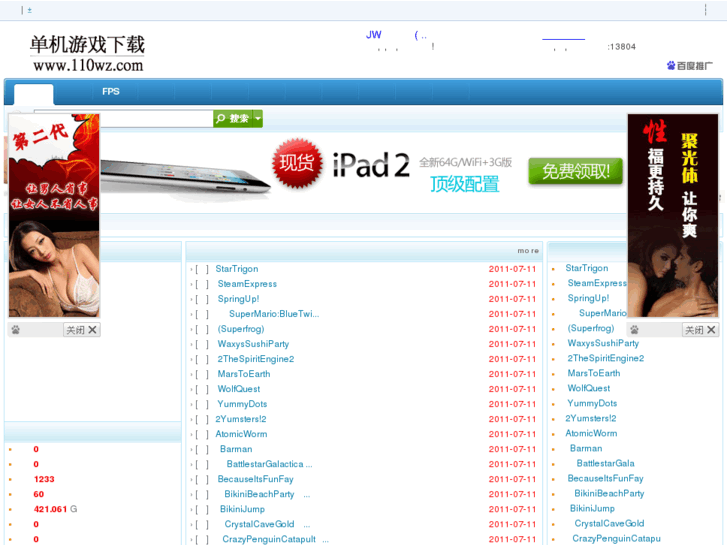
Task: Open StarTrigon in center list
Action: click(236, 269)
